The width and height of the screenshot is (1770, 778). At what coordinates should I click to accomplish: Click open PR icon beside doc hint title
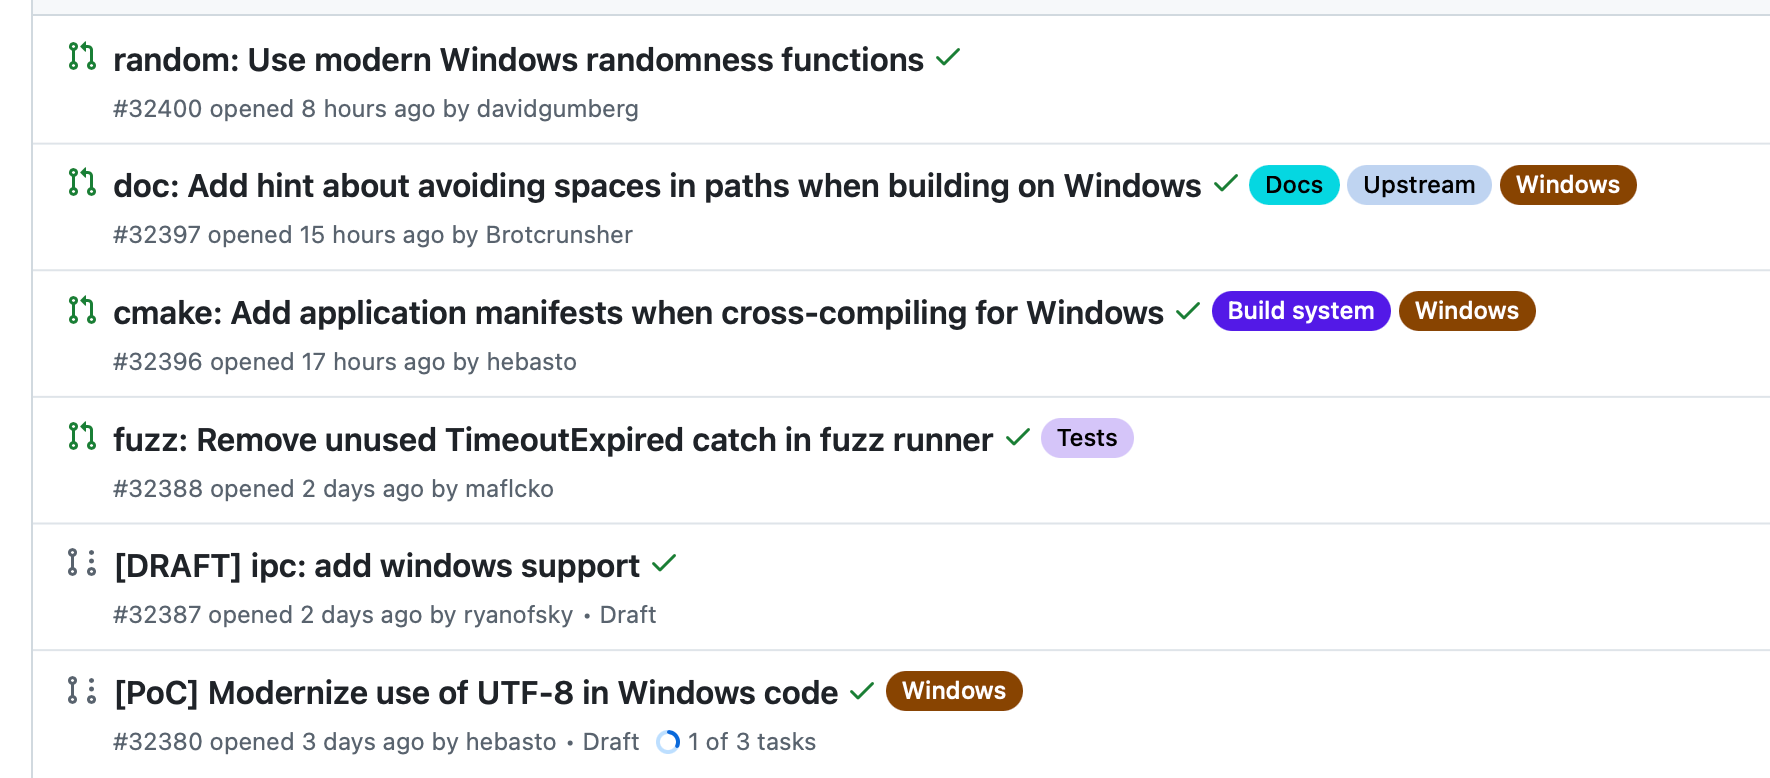(82, 183)
